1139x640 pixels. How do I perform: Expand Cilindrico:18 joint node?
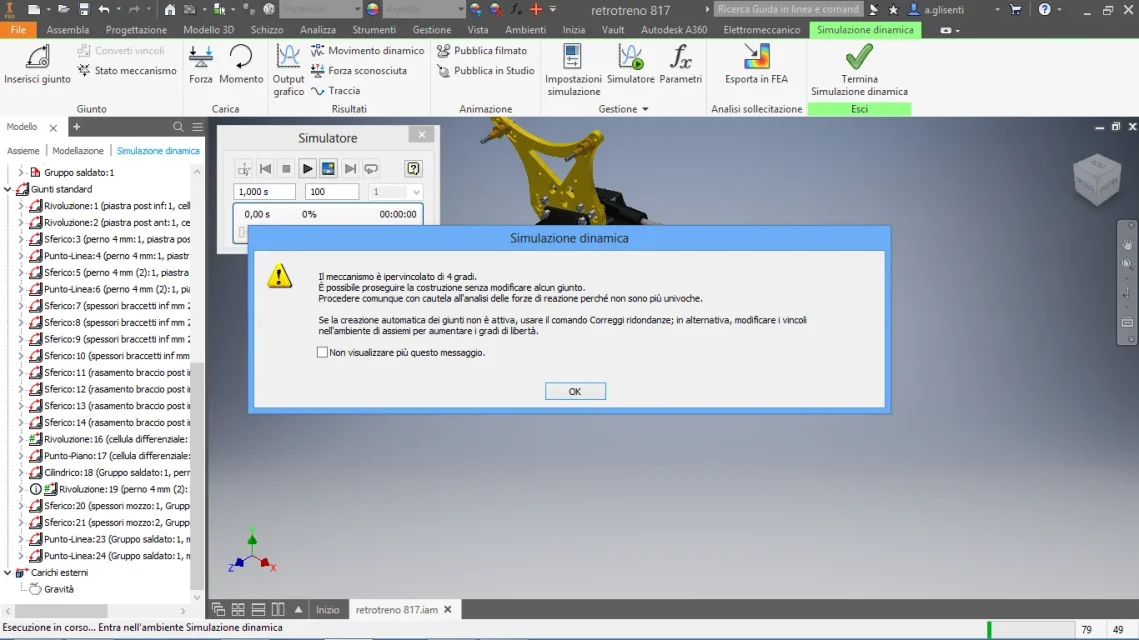[21, 472]
